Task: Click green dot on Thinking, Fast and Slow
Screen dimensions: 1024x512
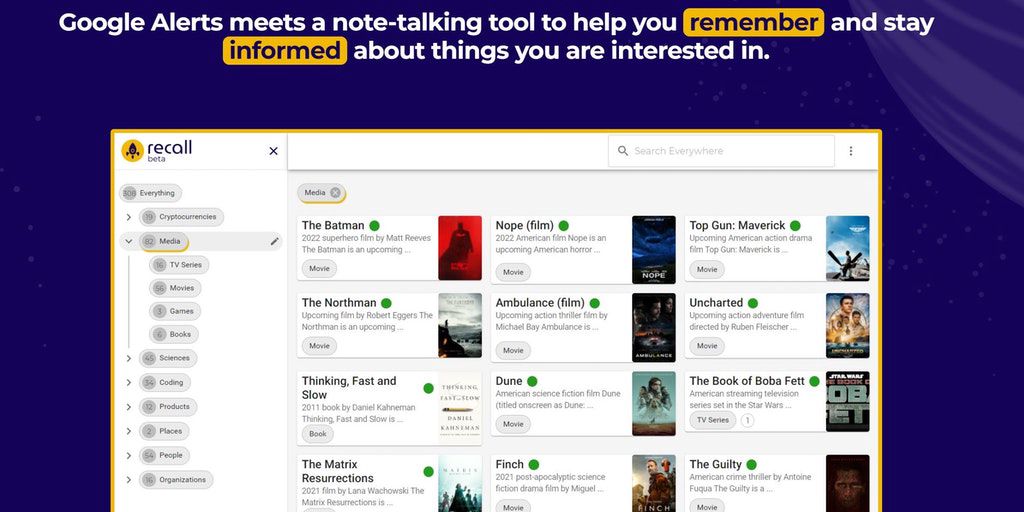Action: point(428,388)
